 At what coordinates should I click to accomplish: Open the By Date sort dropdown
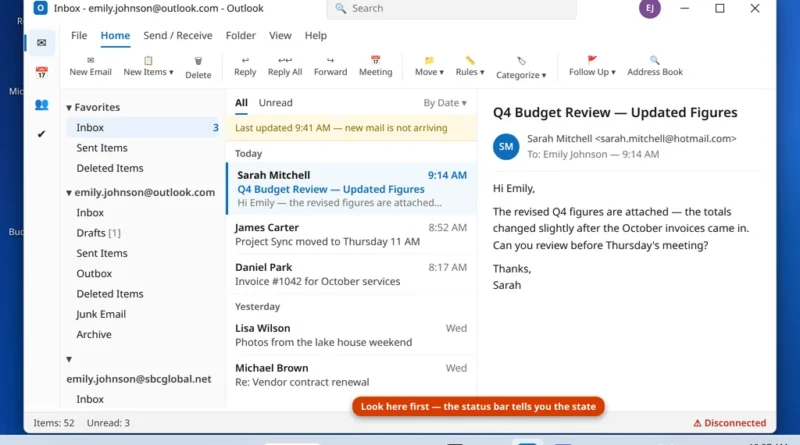coord(445,103)
